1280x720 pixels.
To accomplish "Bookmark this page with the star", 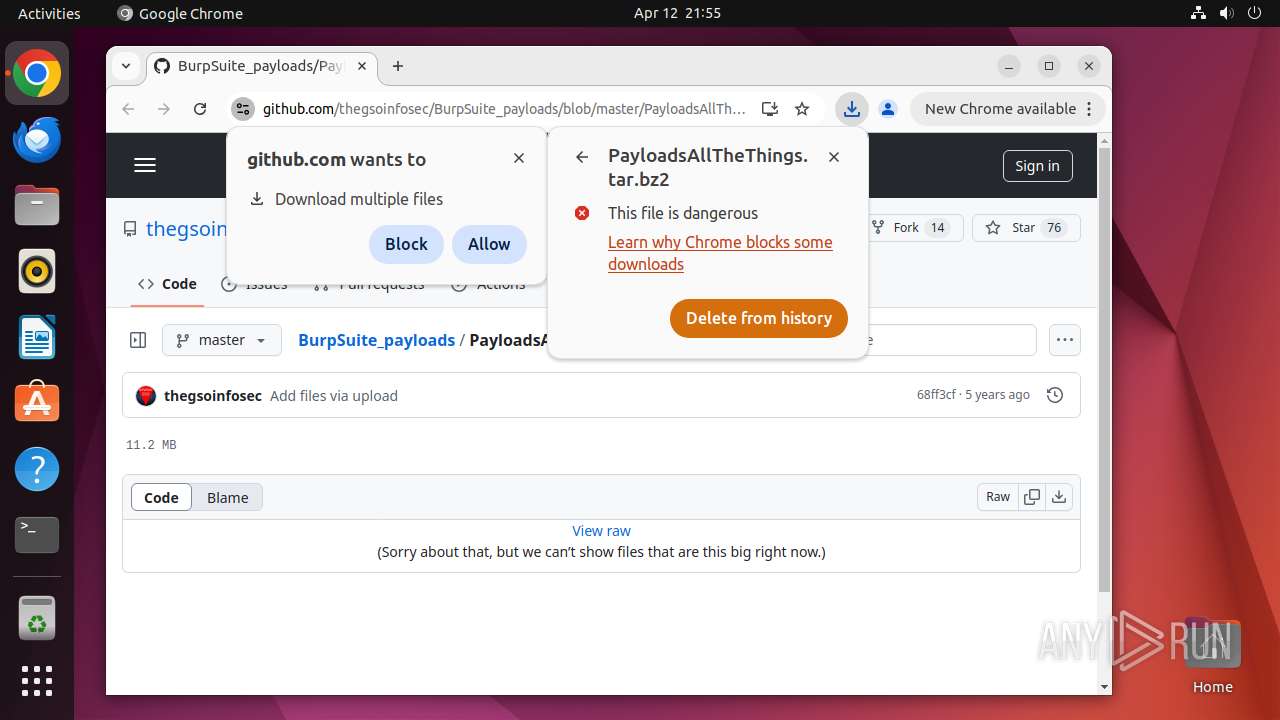I will tap(802, 109).
